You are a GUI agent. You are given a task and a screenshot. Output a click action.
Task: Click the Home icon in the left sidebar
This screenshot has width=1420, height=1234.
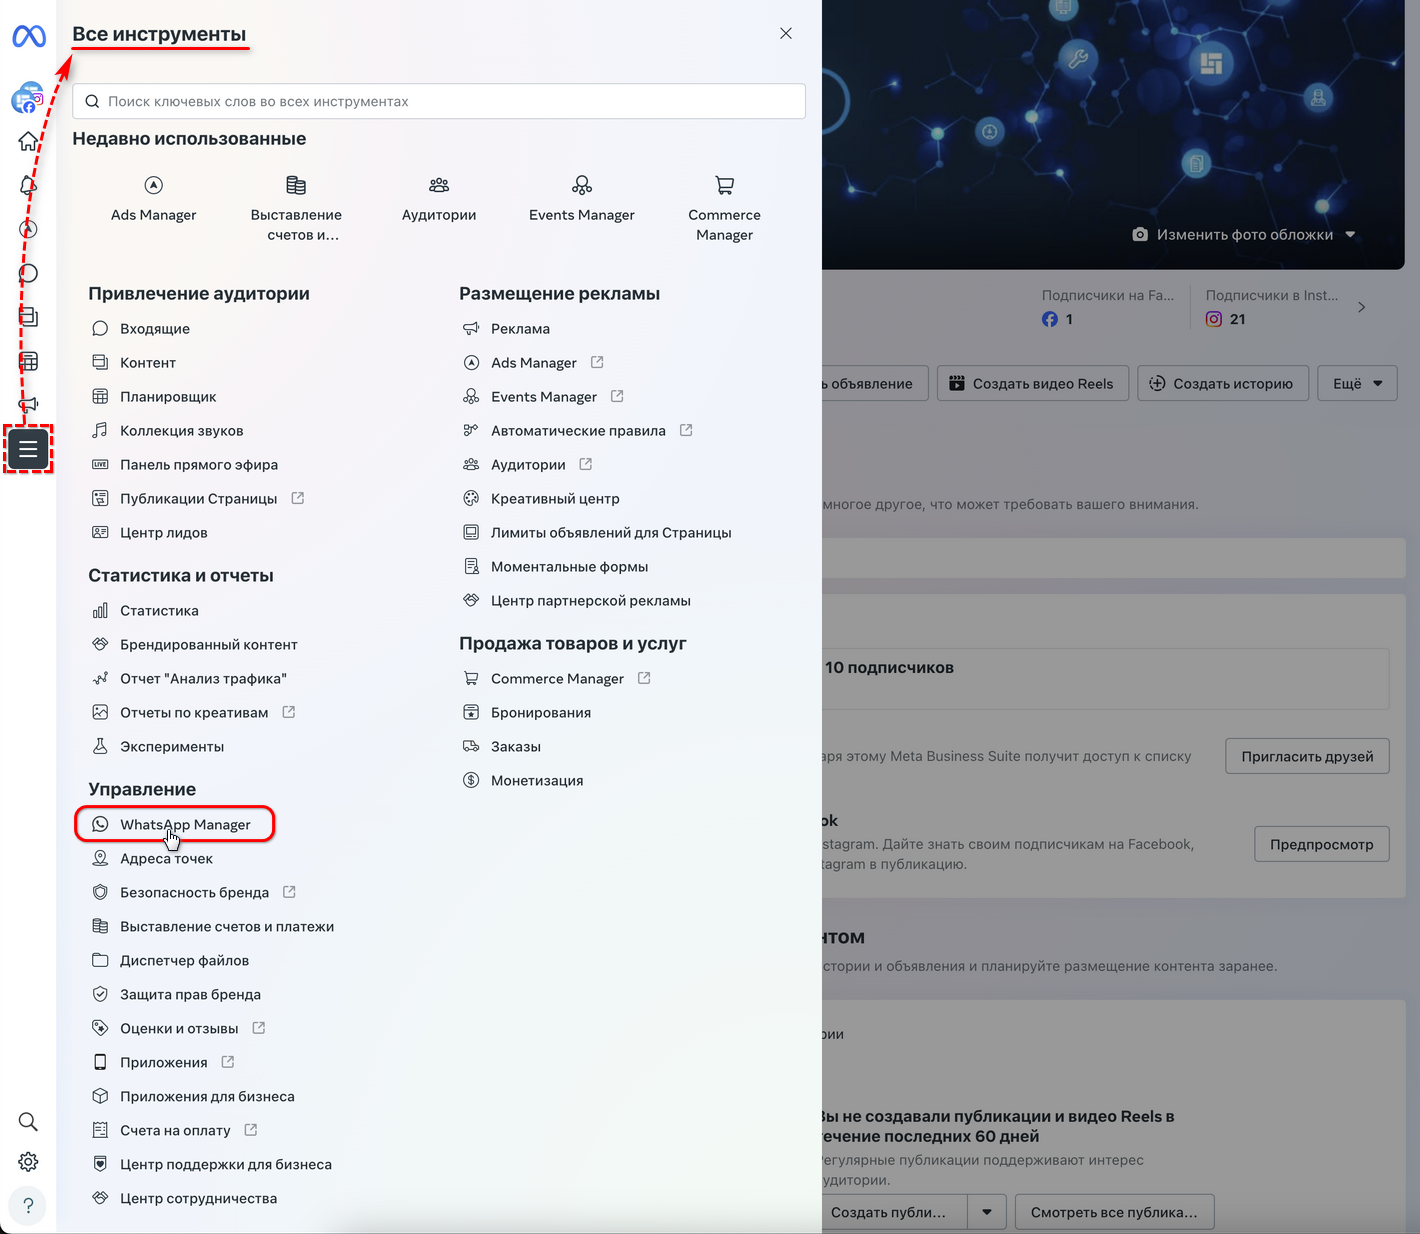28,141
